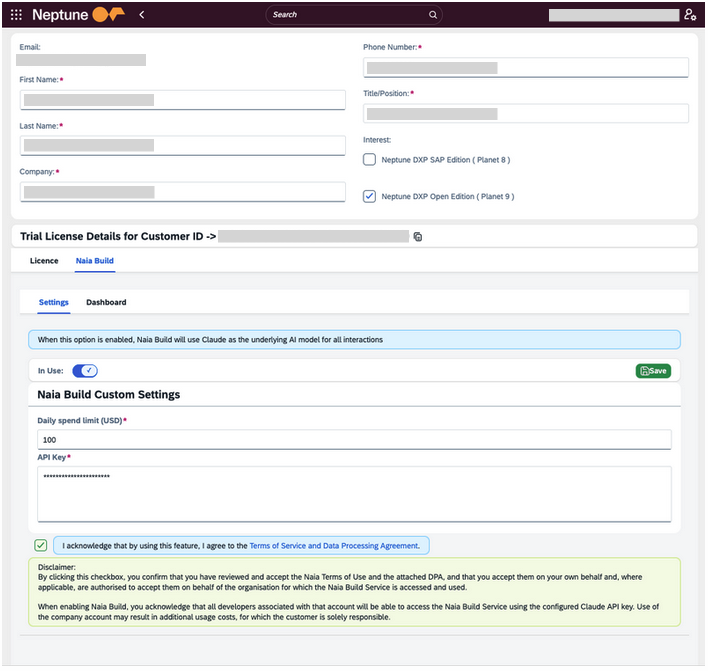Image resolution: width=708 pixels, height=671 pixels.
Task: Focus the First Name input field
Action: coord(183,100)
